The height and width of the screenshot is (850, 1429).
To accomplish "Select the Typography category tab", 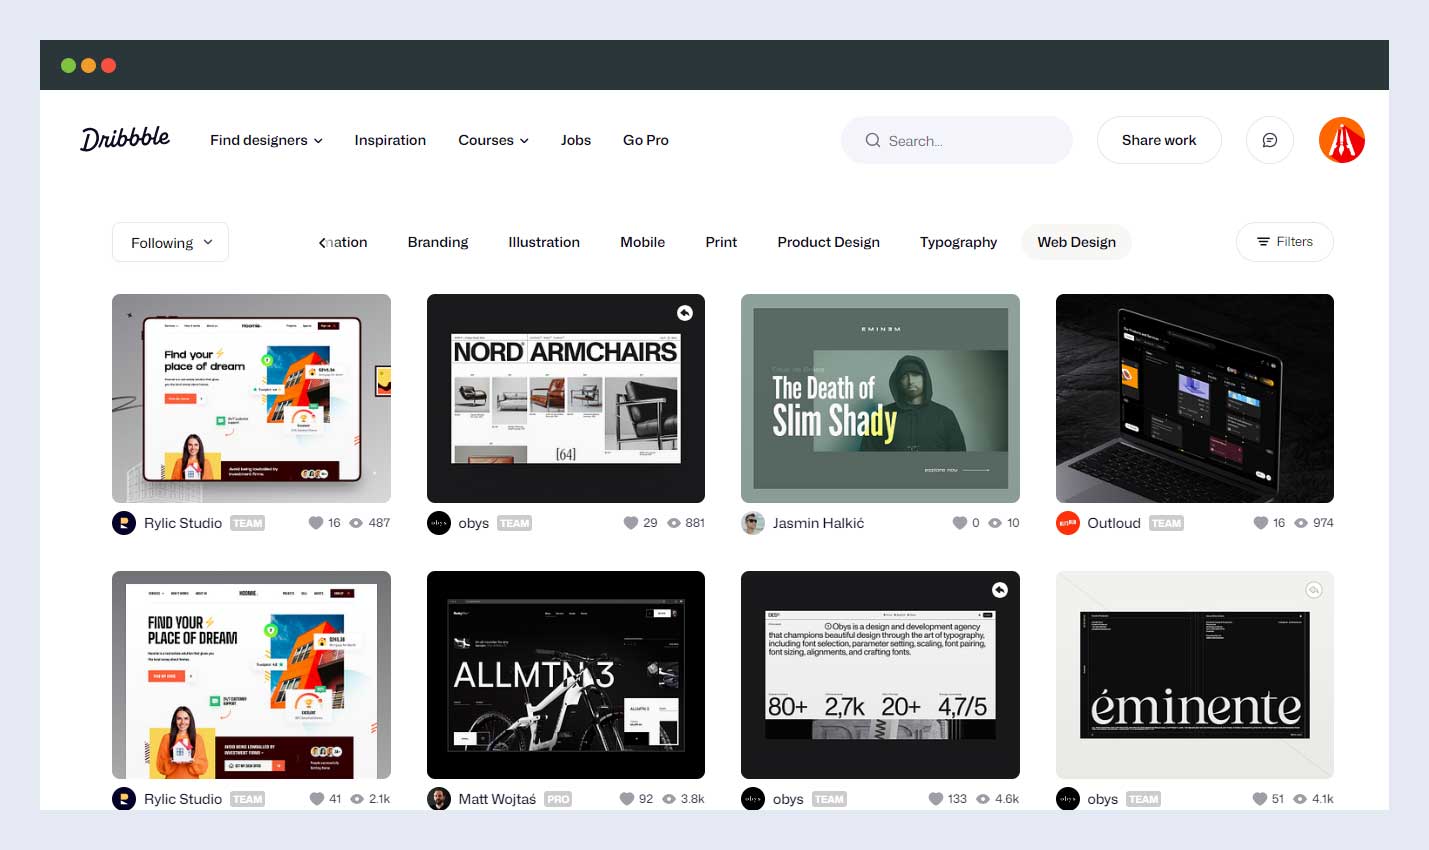I will pos(958,242).
